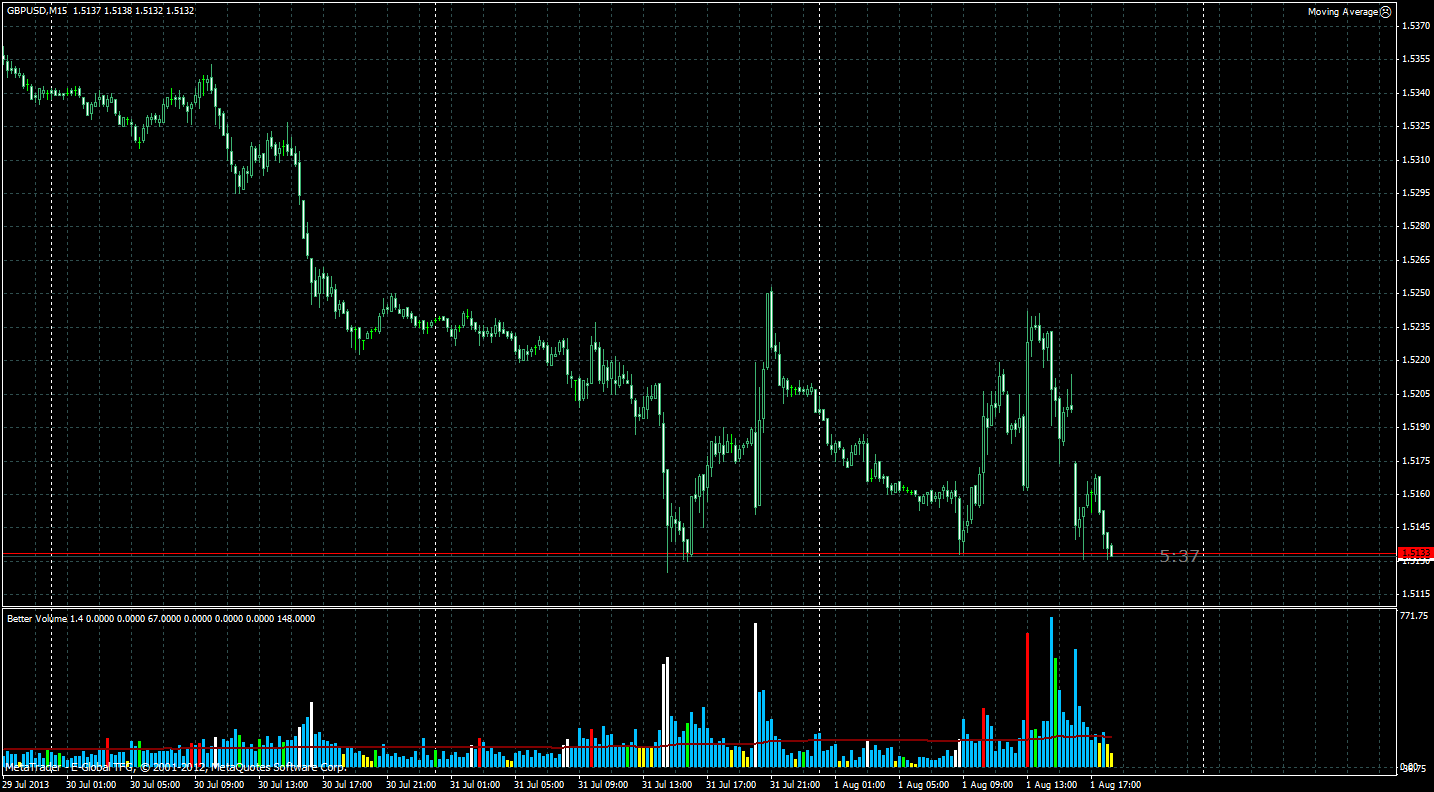Click the tallest blue volume bar
This screenshot has width=1434, height=792.
coord(1051,692)
